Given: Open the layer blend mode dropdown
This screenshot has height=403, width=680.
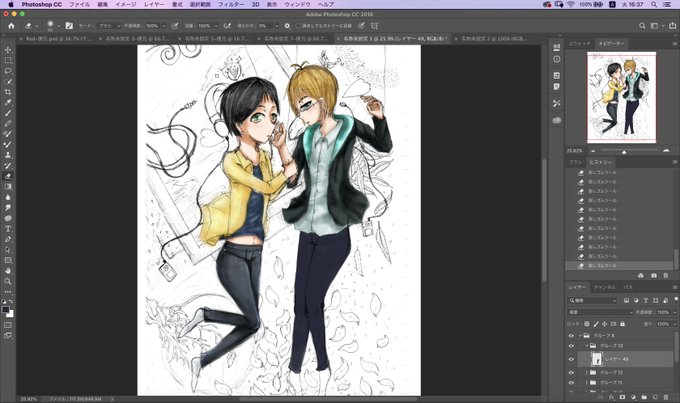Looking at the screenshot, I should click(x=601, y=312).
